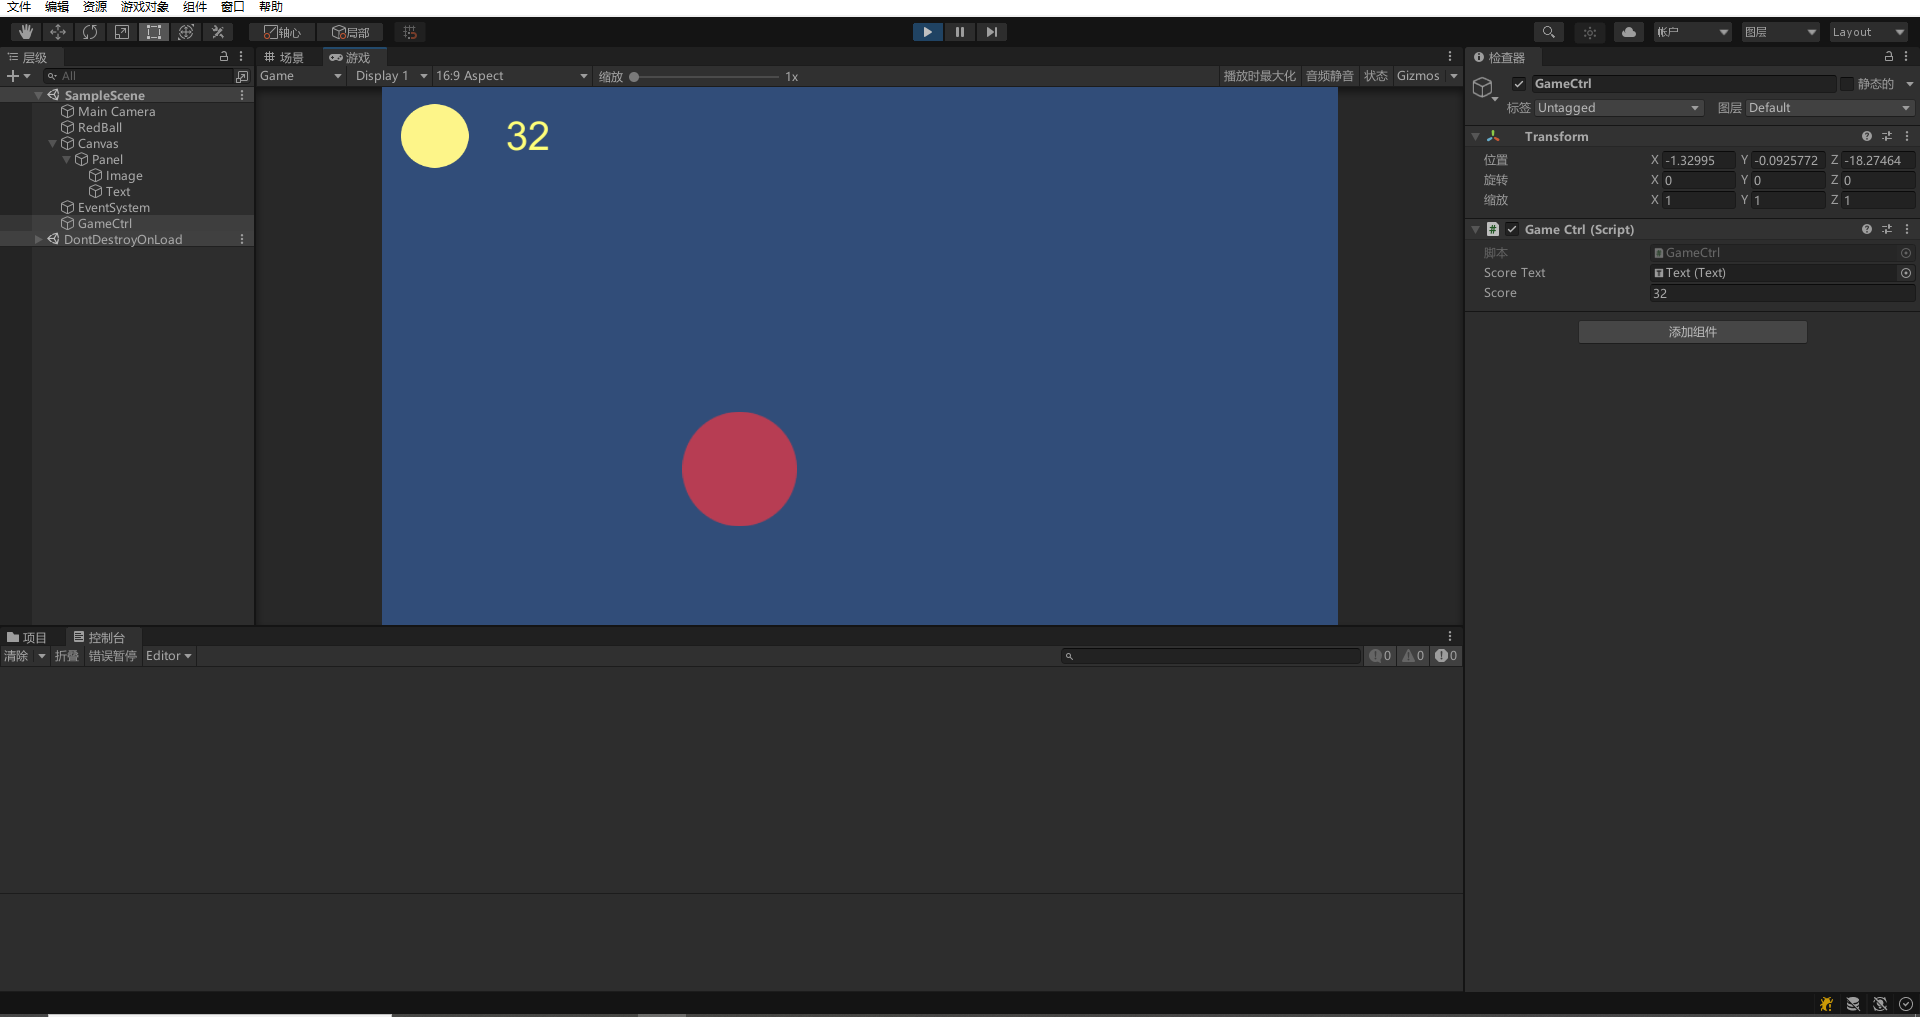Select the Move tool

click(x=58, y=32)
